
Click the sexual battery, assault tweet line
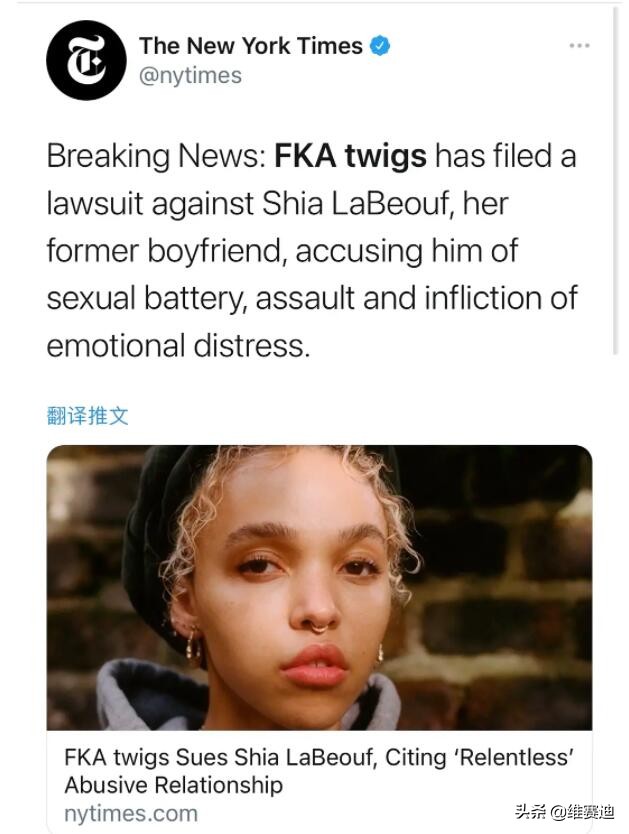[312, 298]
